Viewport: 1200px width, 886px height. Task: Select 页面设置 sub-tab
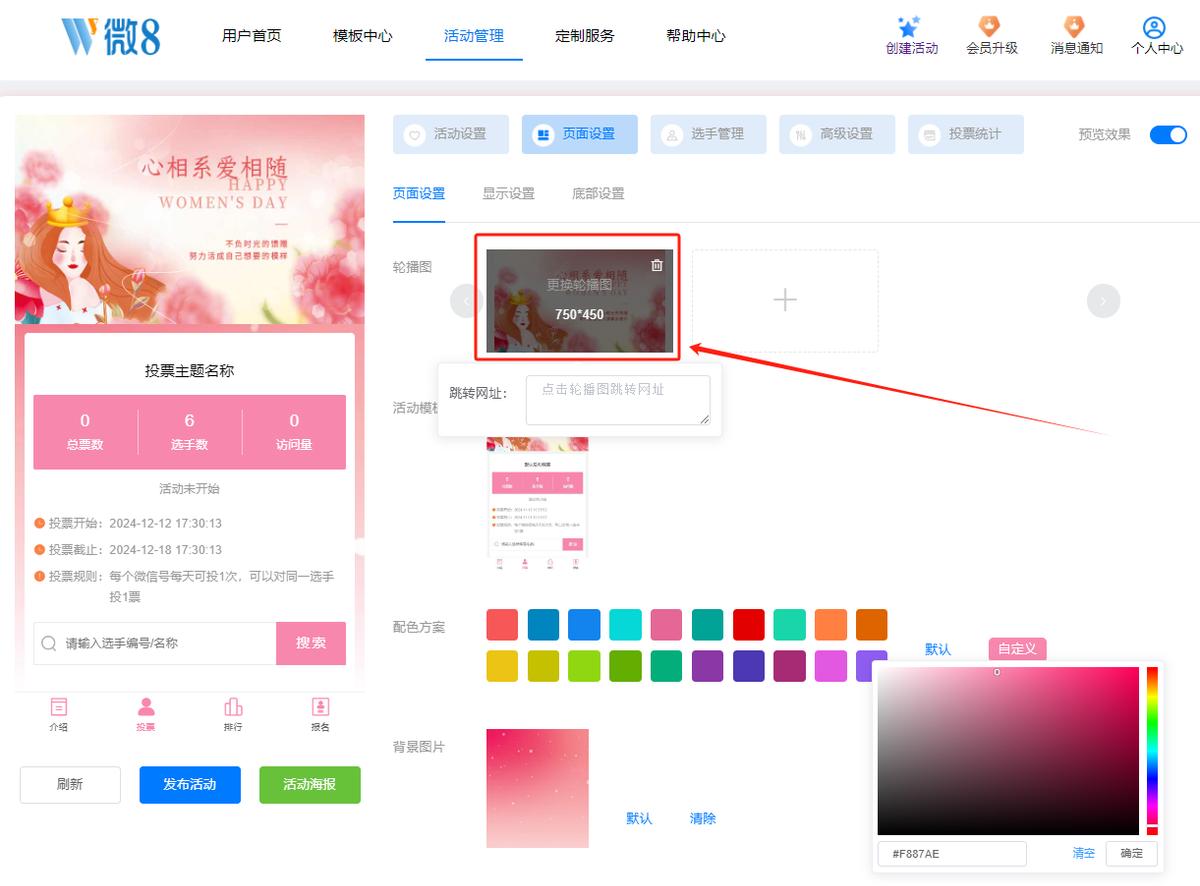(419, 194)
